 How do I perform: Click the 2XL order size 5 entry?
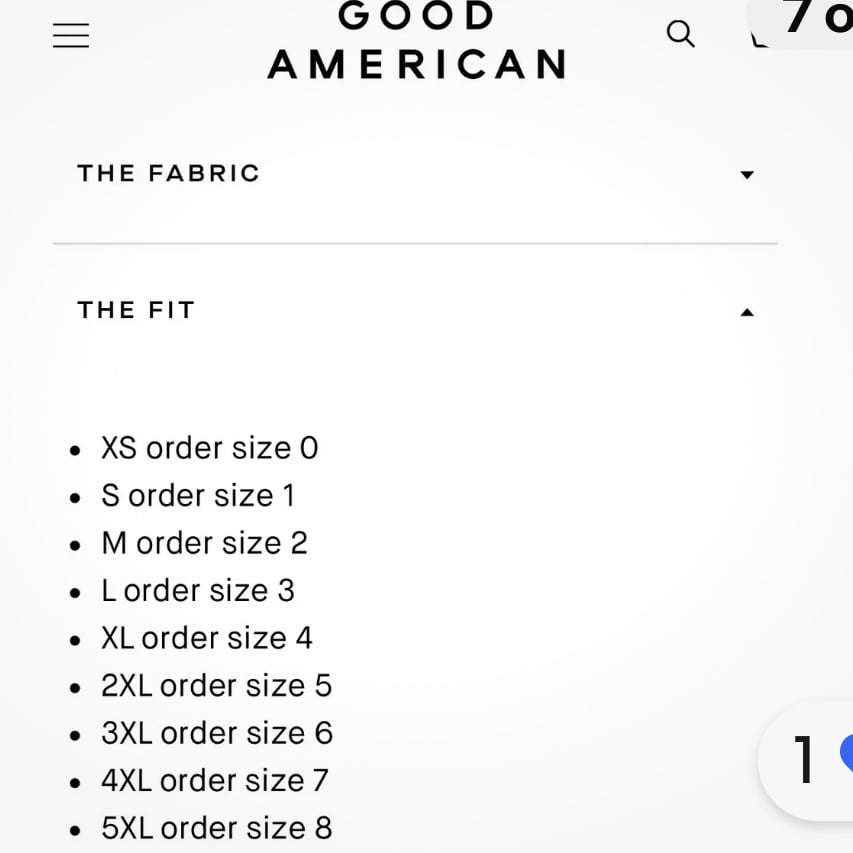(x=217, y=685)
